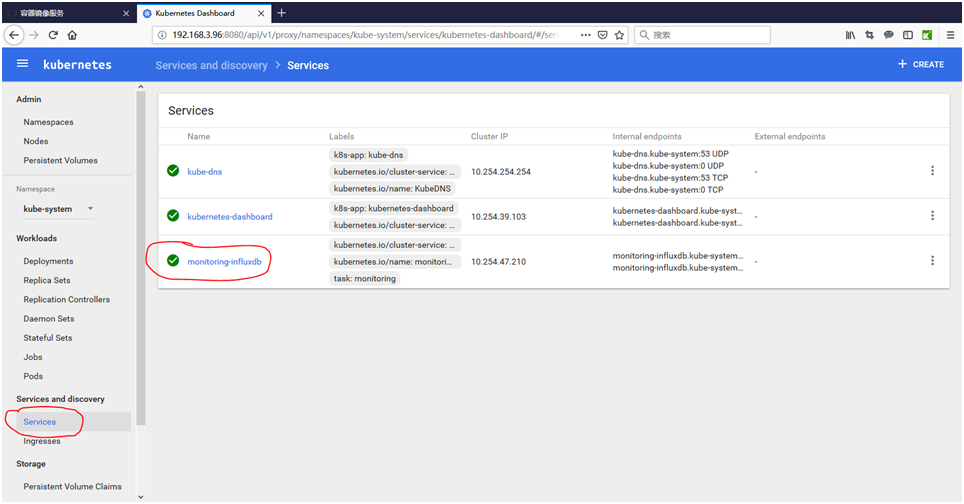Viewport: 964px width, 504px height.
Task: Click Services and discovery sidebar heading
Action: pos(60,399)
